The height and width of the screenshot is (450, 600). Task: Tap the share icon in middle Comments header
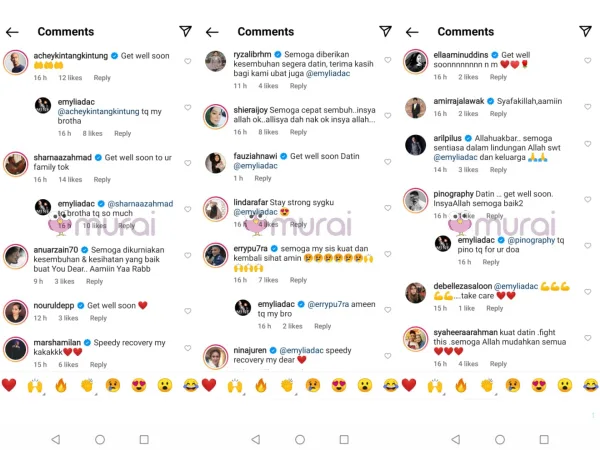tap(385, 32)
